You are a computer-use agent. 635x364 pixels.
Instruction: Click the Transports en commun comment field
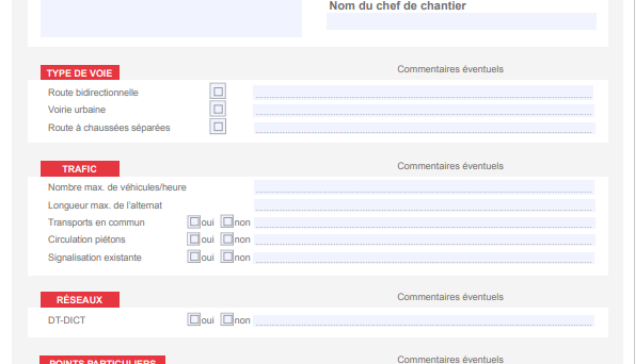[x=424, y=223]
